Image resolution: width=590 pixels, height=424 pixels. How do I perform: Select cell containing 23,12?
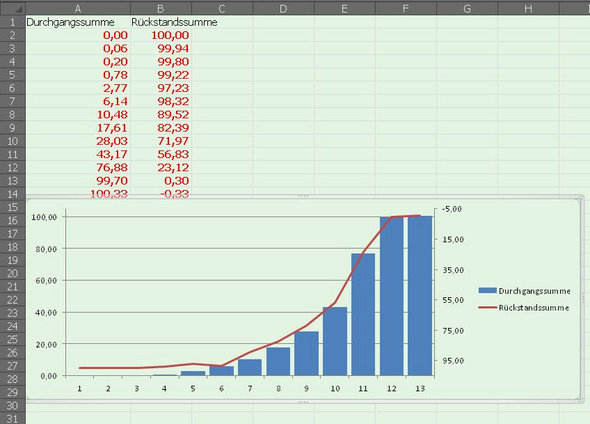click(161, 167)
